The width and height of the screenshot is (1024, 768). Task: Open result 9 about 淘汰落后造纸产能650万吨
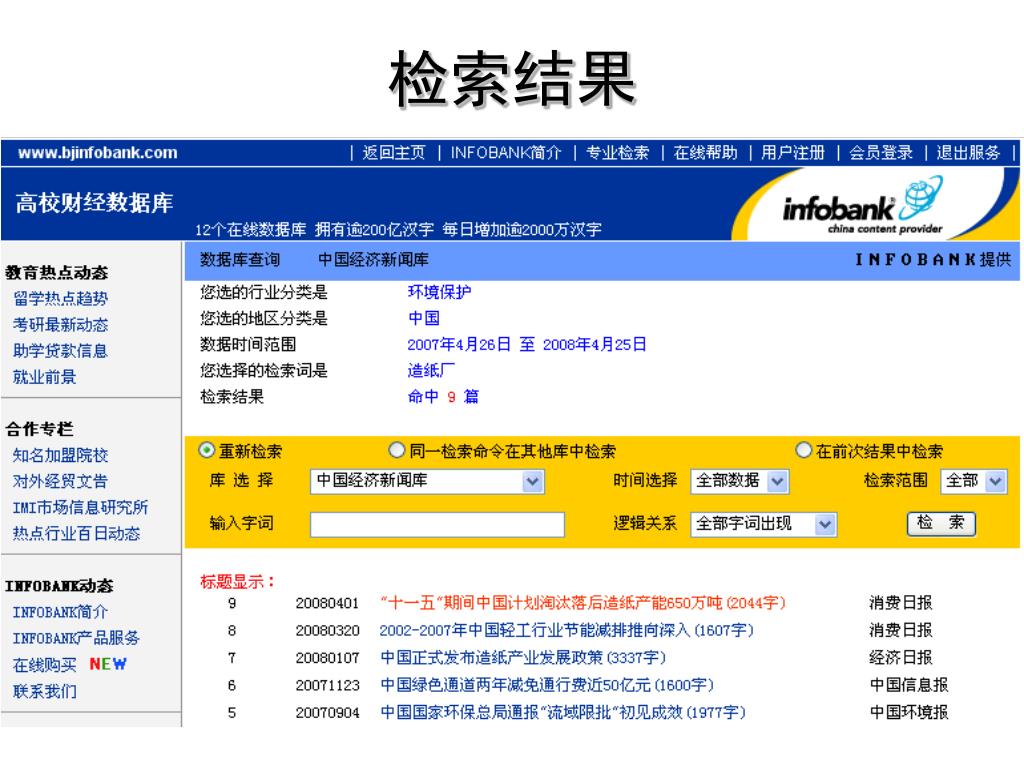click(x=583, y=603)
